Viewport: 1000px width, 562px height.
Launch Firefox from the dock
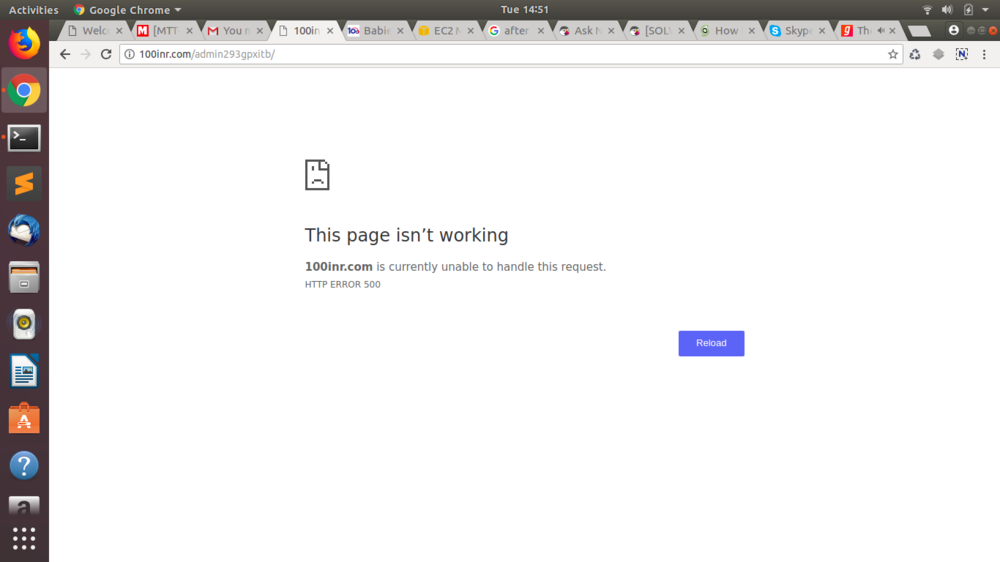(24, 43)
